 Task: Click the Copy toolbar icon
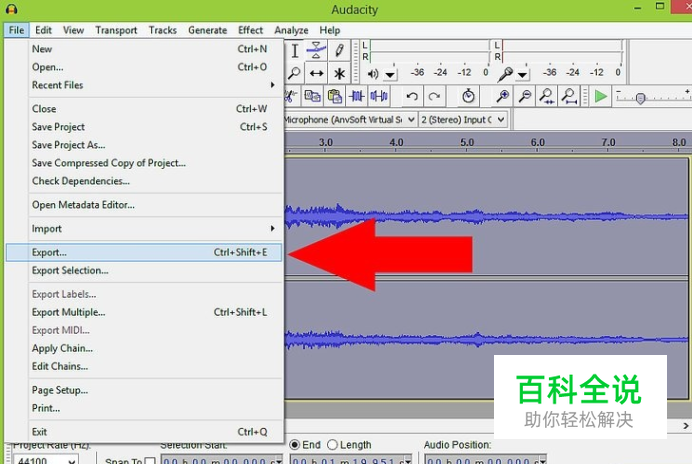coord(312,96)
